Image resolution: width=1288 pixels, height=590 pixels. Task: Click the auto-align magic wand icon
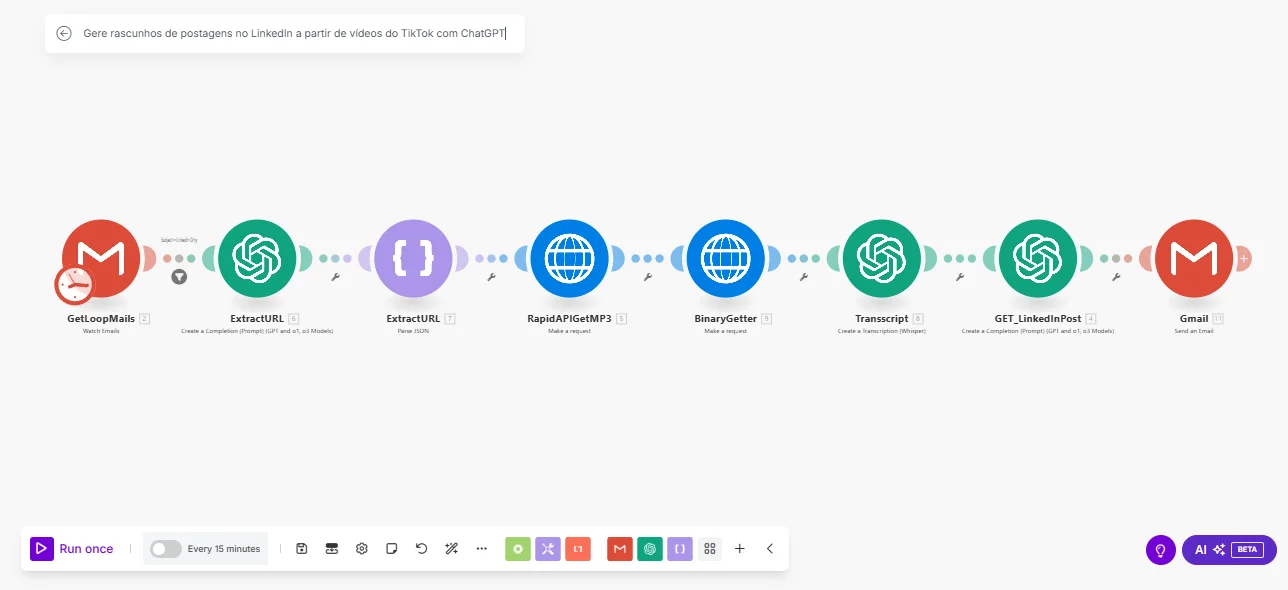[451, 549]
